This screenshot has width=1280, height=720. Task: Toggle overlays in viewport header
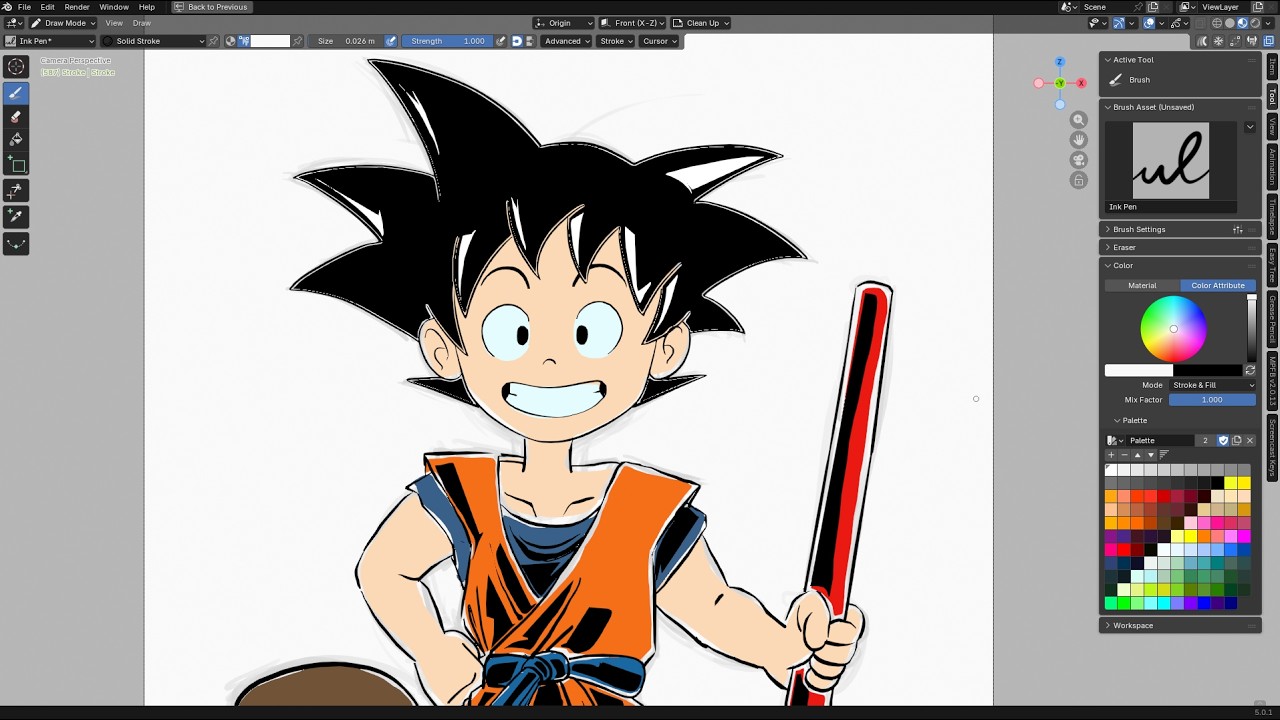tap(1149, 23)
